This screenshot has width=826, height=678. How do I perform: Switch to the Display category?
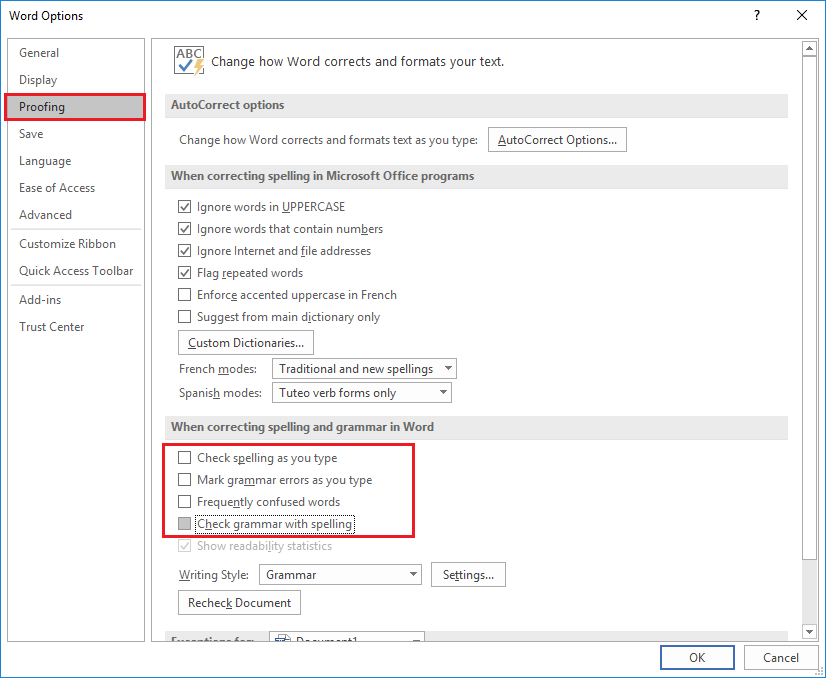[38, 80]
